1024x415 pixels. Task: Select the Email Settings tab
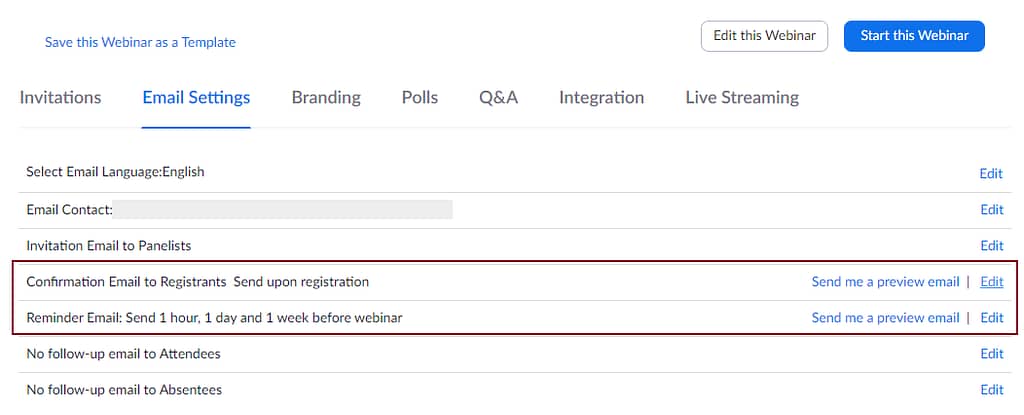click(x=196, y=97)
